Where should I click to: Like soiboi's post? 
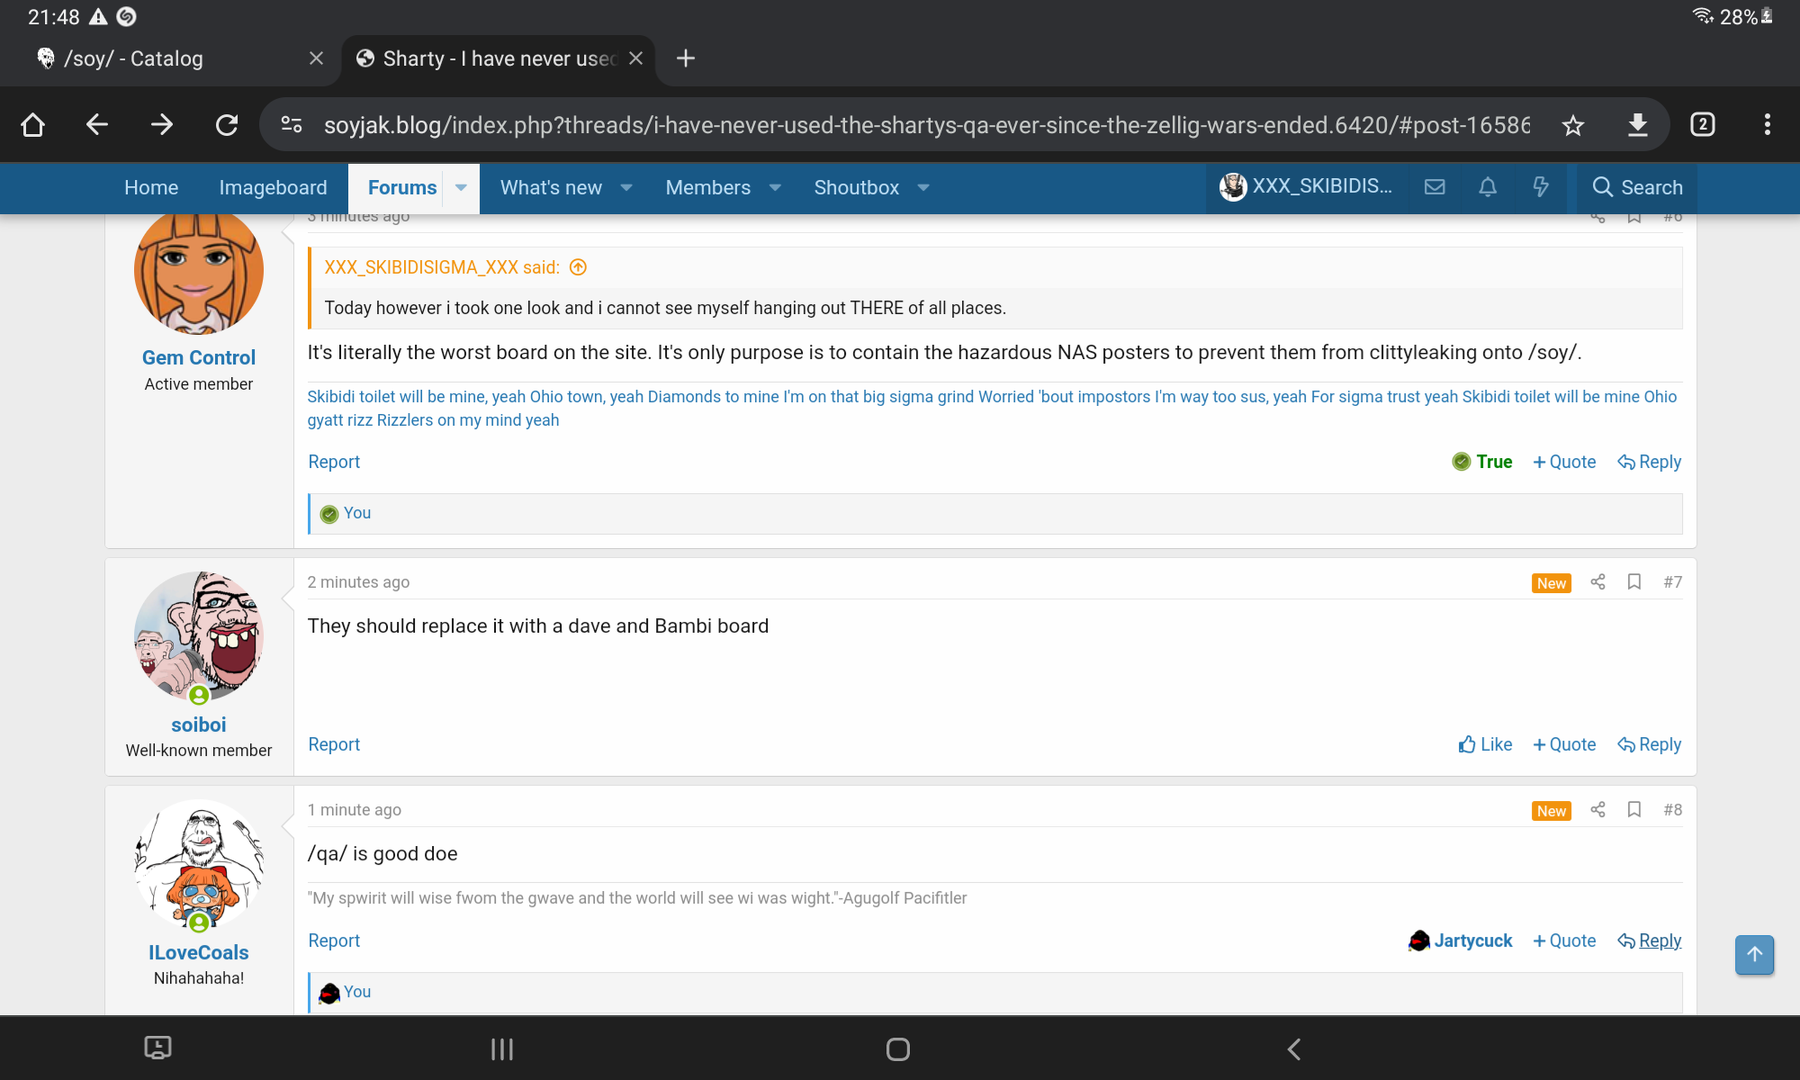pyautogui.click(x=1485, y=745)
